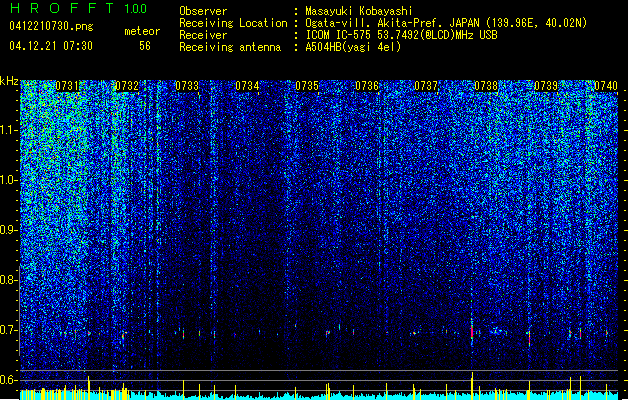Click the HROFFT title text
629x400 pixels.
62,8
